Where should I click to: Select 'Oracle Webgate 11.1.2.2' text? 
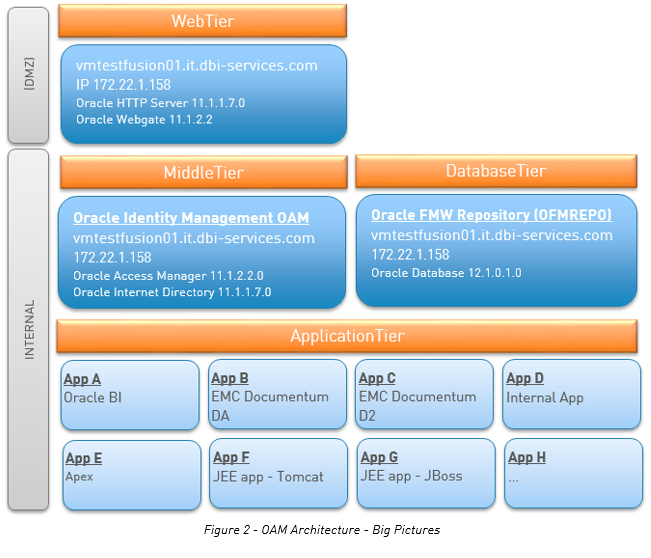click(144, 120)
